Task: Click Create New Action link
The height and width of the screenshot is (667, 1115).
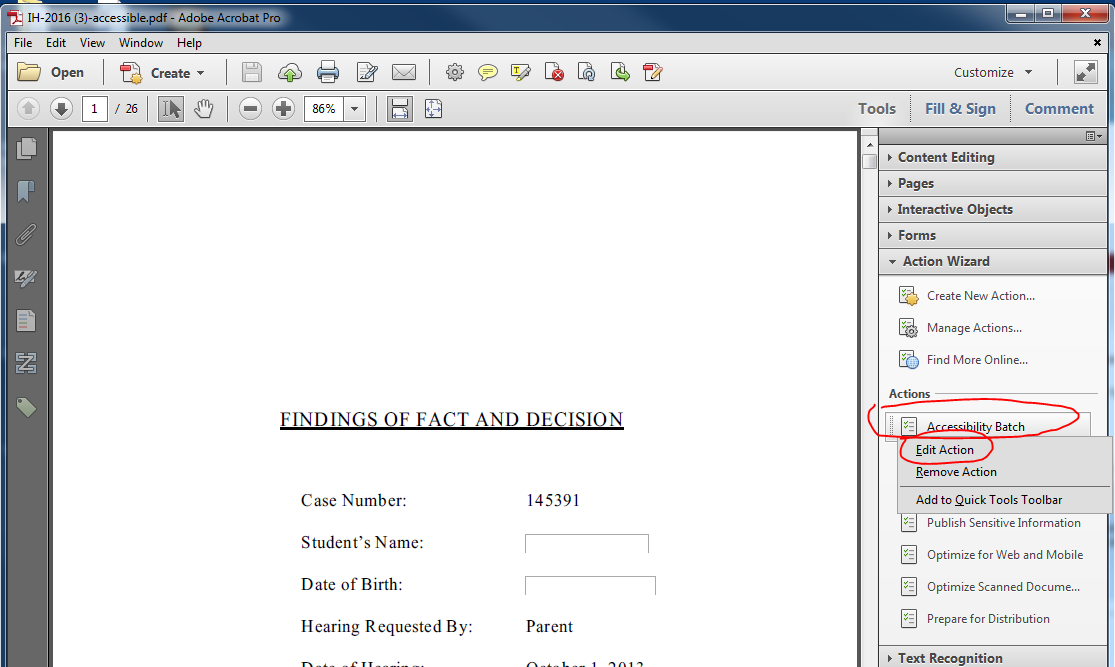Action: pyautogui.click(x=980, y=296)
